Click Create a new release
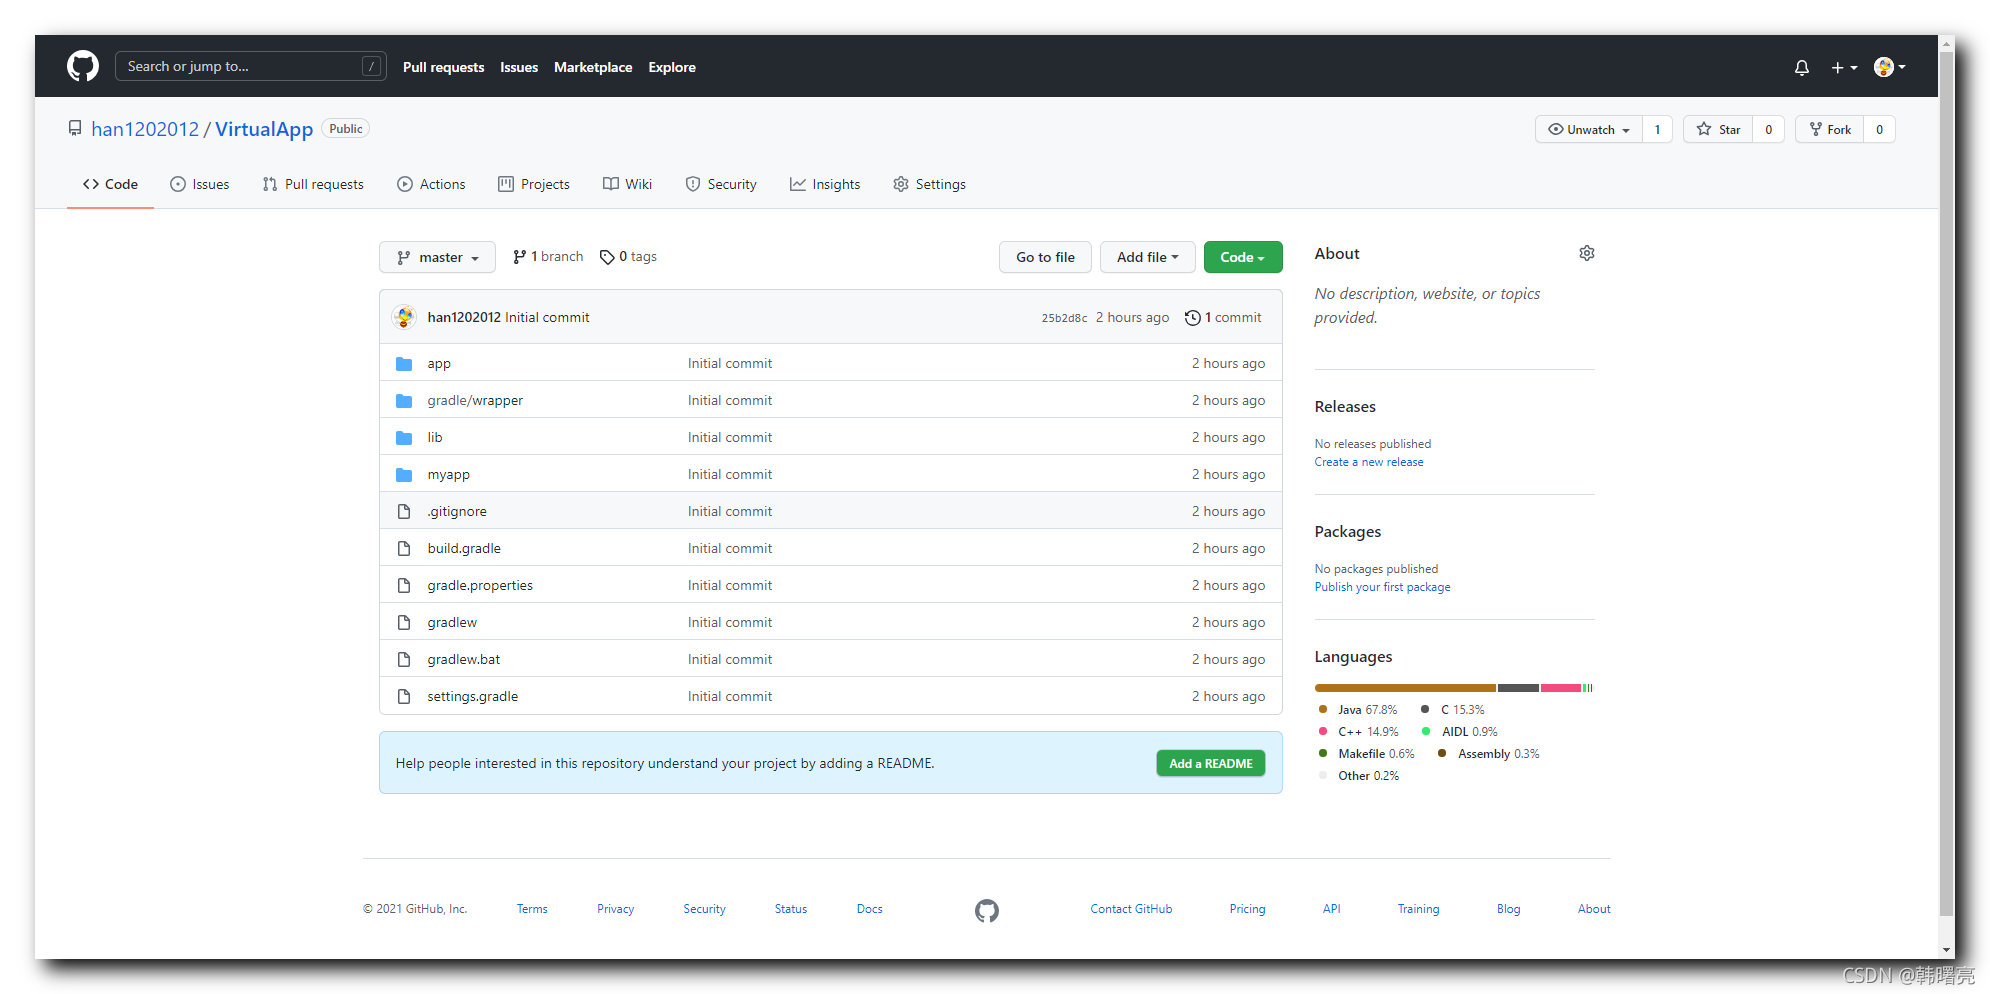1990x994 pixels. click(x=1369, y=462)
